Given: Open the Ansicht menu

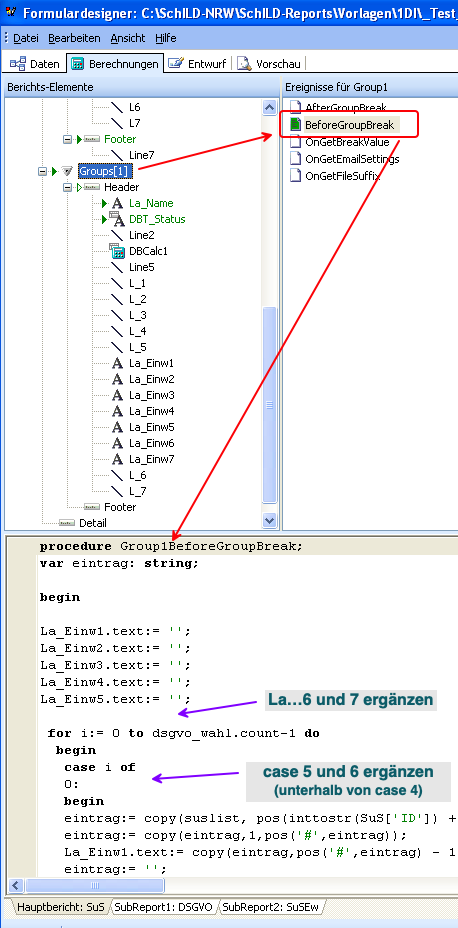Looking at the screenshot, I should pyautogui.click(x=127, y=38).
